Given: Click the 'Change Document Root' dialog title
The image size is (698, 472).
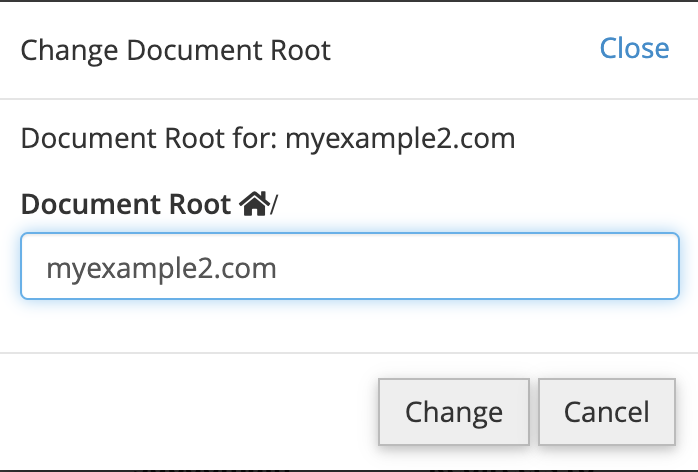Looking at the screenshot, I should click(x=175, y=49).
